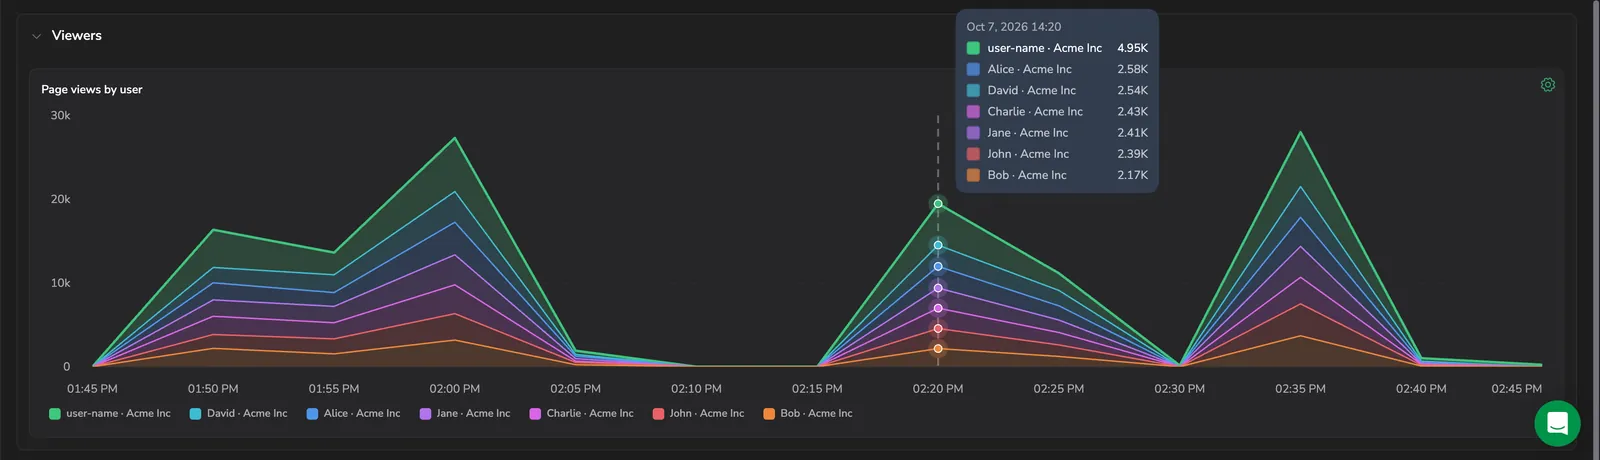Click the Viewers section title

coord(77,35)
